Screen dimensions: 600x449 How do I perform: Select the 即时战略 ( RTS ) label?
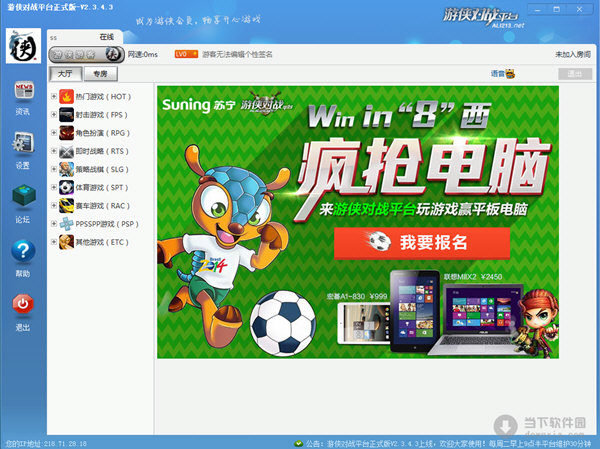102,151
